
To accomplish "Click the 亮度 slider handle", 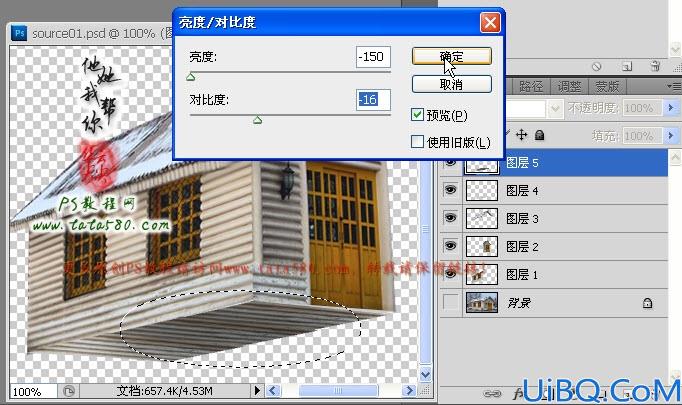I will 191,77.
